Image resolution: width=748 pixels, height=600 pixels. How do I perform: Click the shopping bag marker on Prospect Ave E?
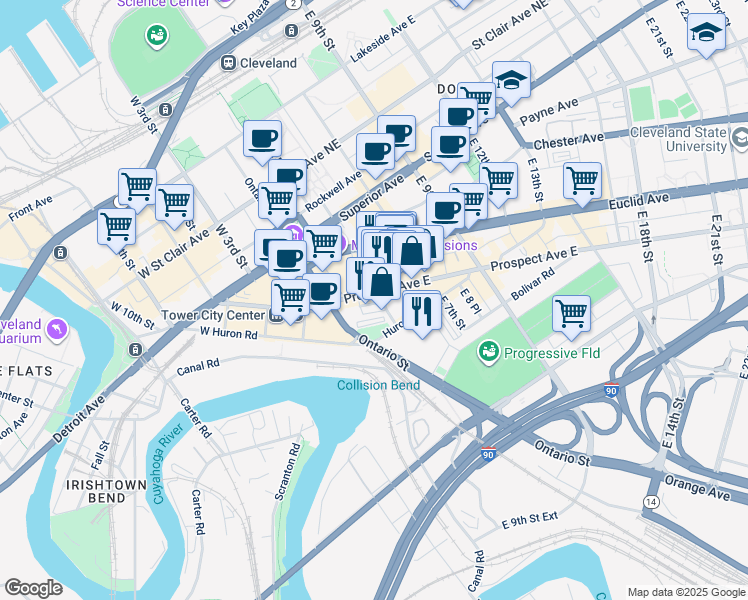tap(381, 286)
